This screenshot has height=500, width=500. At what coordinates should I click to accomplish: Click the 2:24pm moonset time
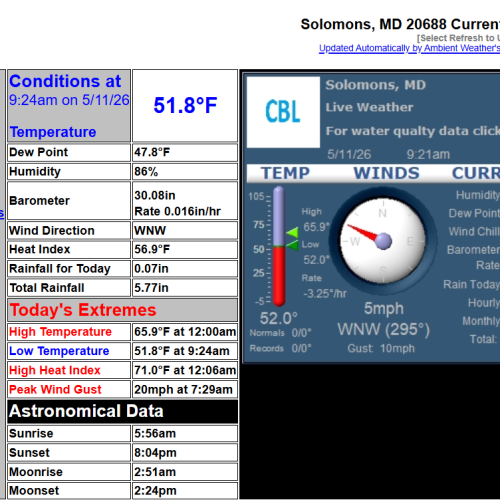coord(155,491)
